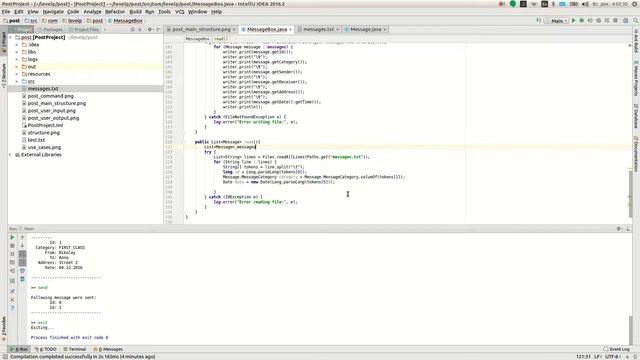The image size is (640, 360).
Task: Click levelp breadcrumb in navigation bar
Action: click(x=72, y=20)
